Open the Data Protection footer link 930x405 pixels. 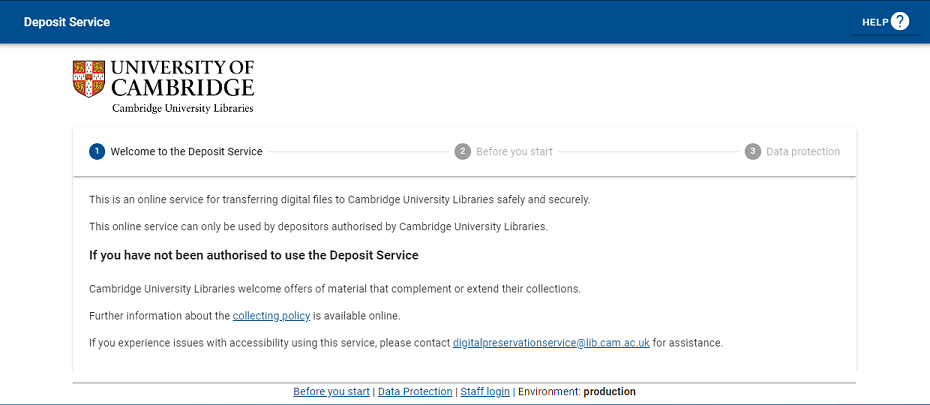tap(415, 391)
